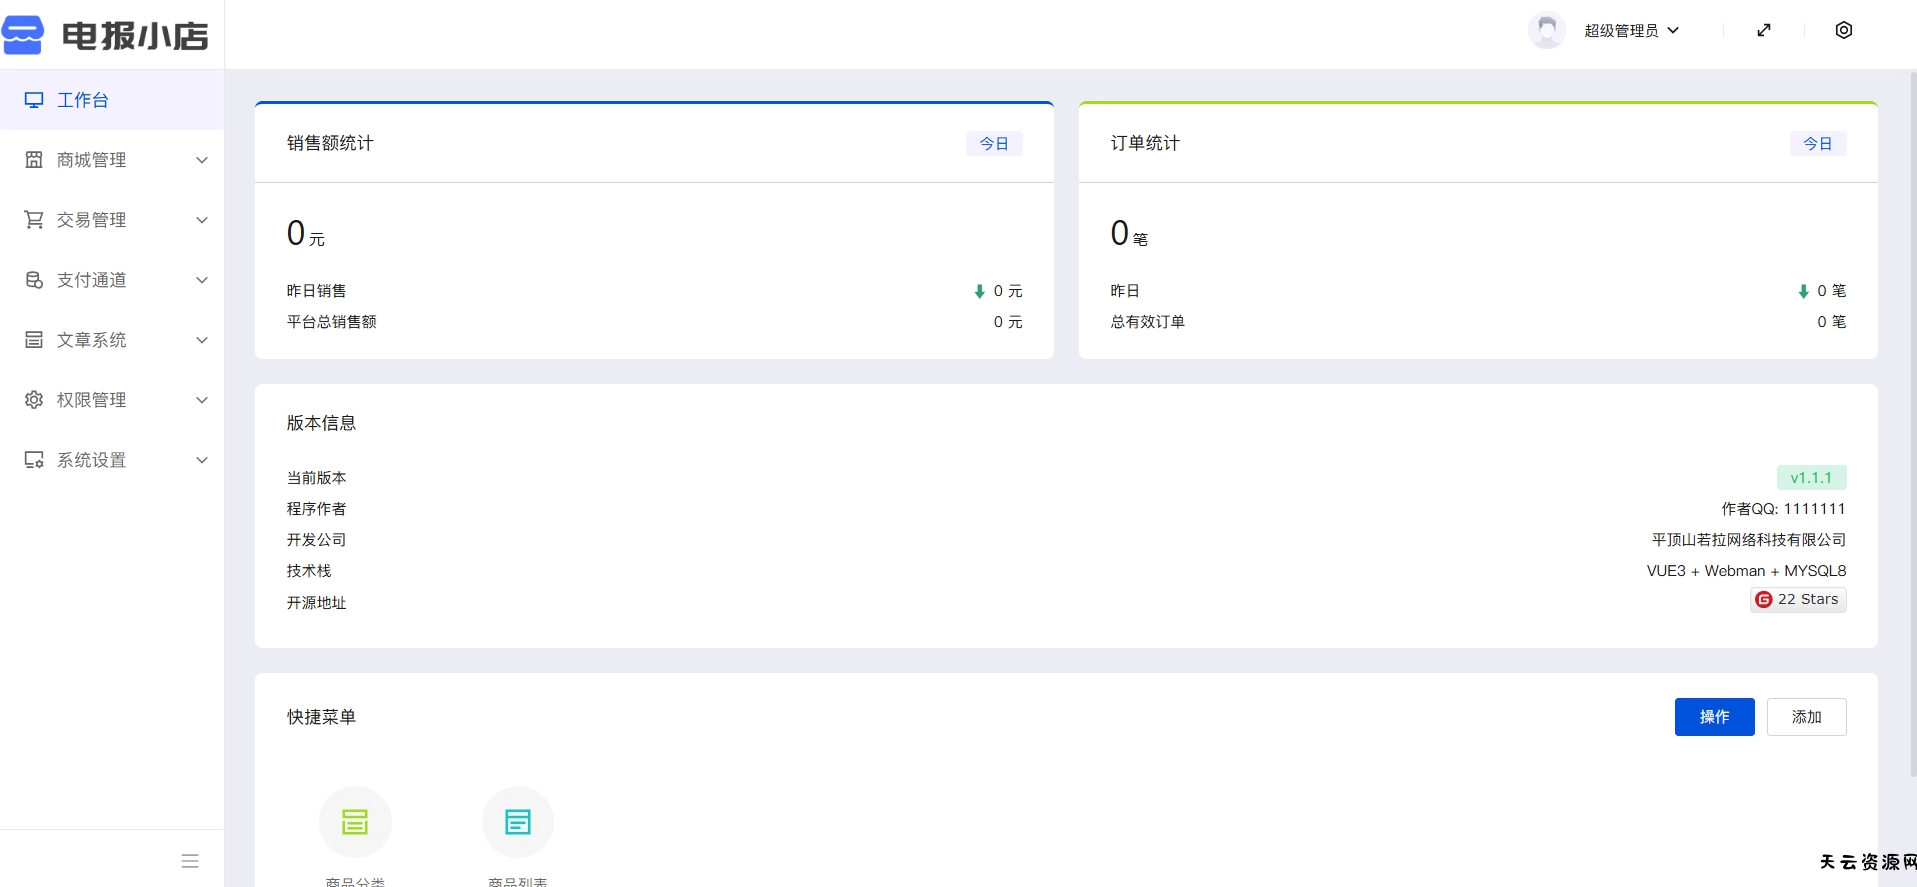Open the settings icon in the header
1917x887 pixels.
(1843, 30)
